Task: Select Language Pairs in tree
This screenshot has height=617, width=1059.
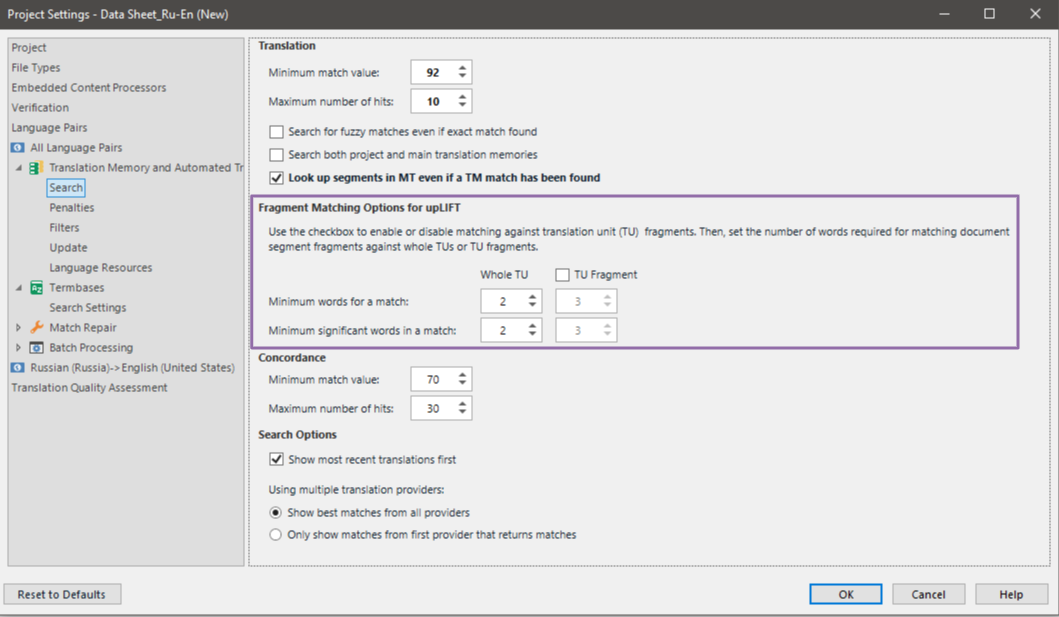Action: click(x=49, y=128)
